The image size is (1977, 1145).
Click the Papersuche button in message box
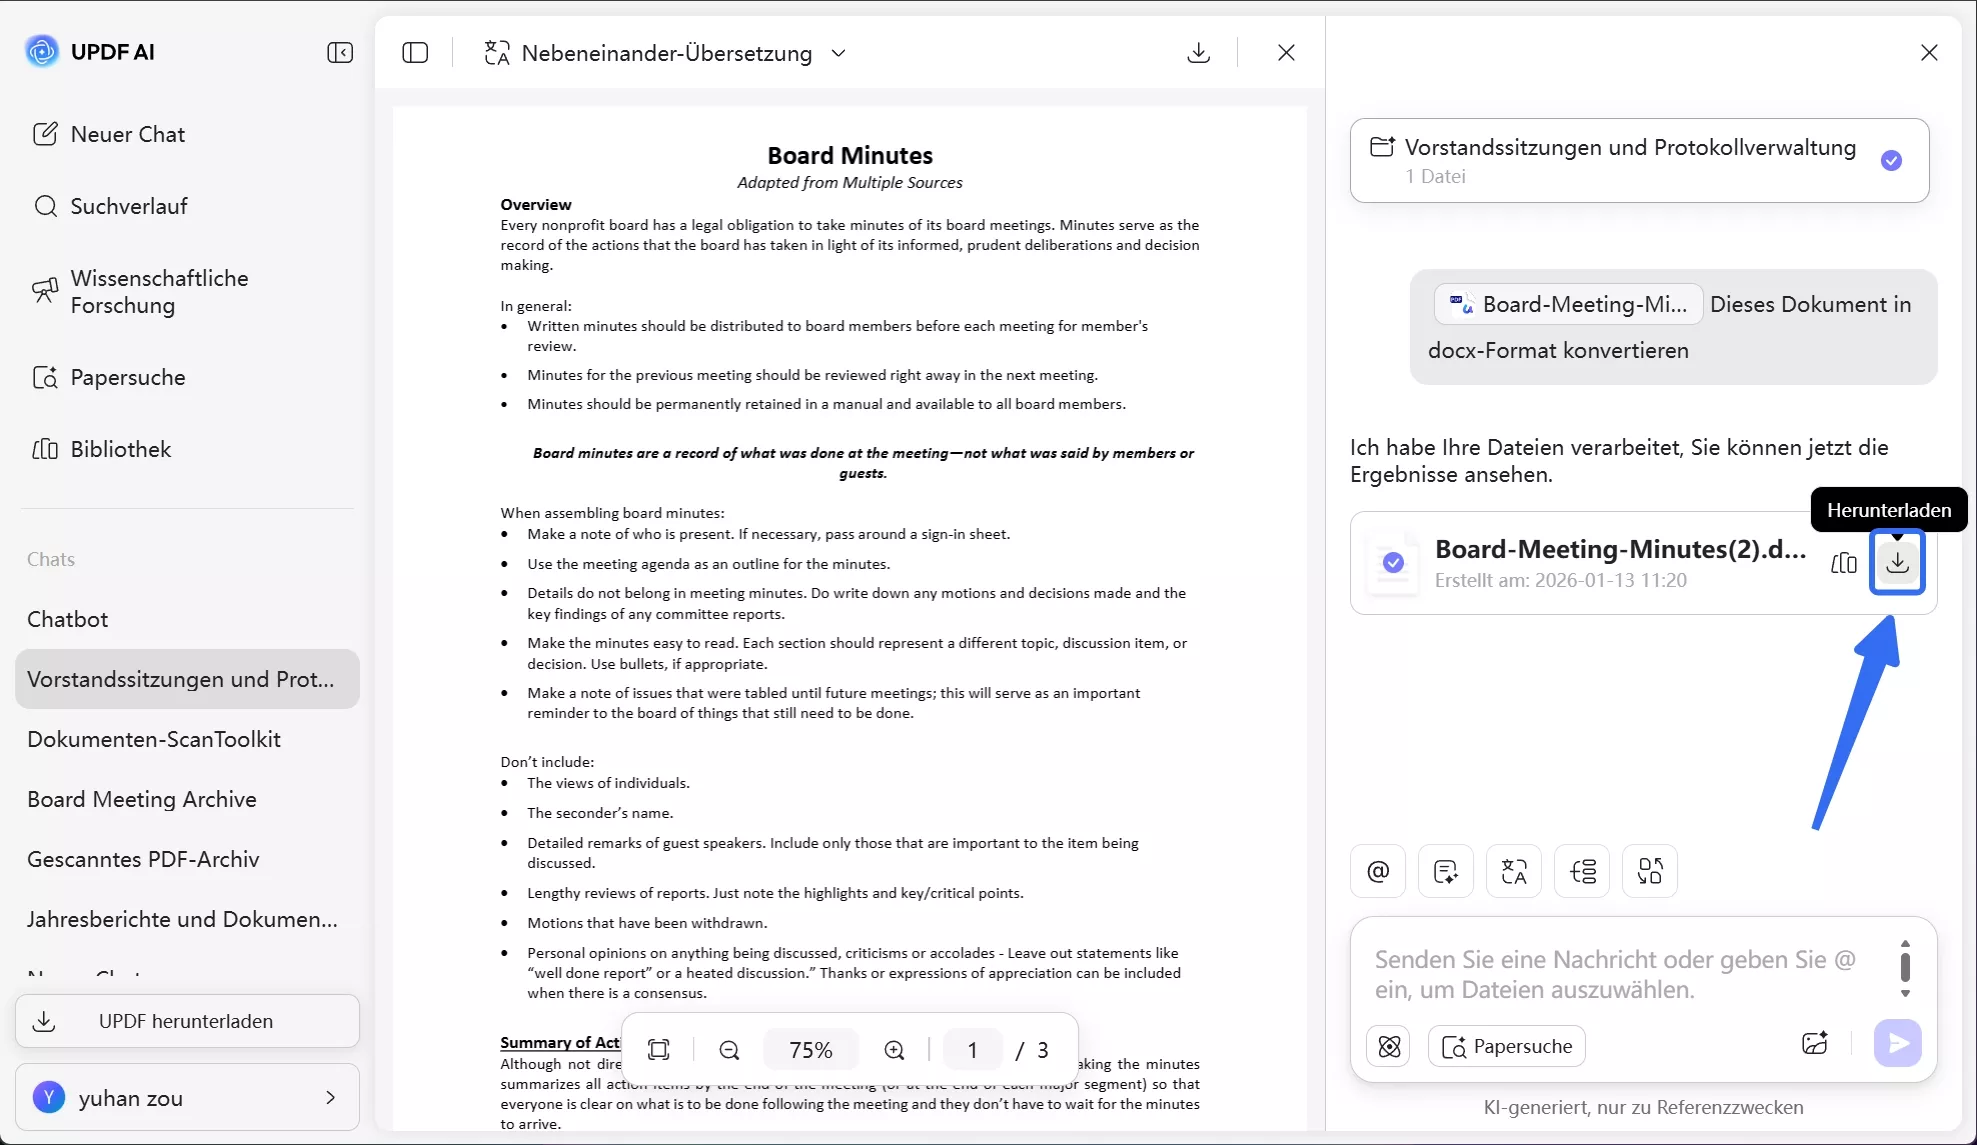coord(1507,1046)
